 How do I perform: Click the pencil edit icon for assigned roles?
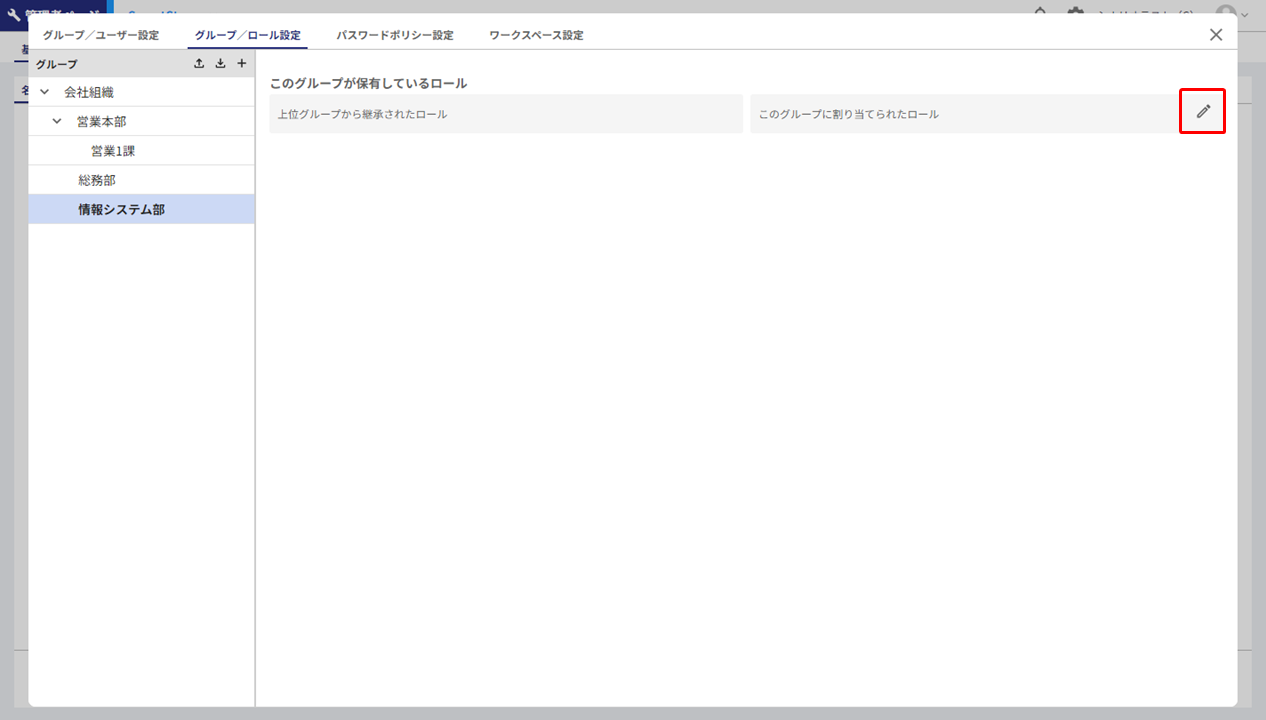coord(1203,111)
